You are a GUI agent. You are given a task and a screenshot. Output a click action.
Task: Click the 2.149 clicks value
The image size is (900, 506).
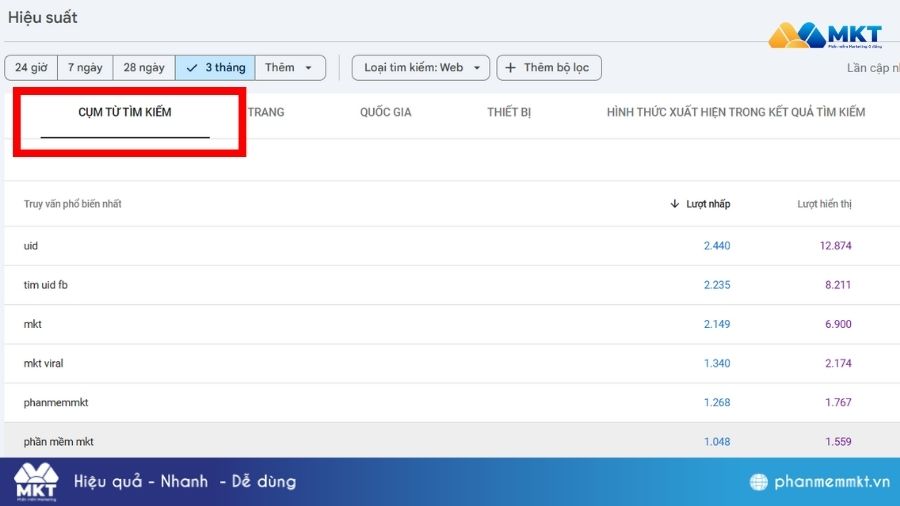coord(717,324)
